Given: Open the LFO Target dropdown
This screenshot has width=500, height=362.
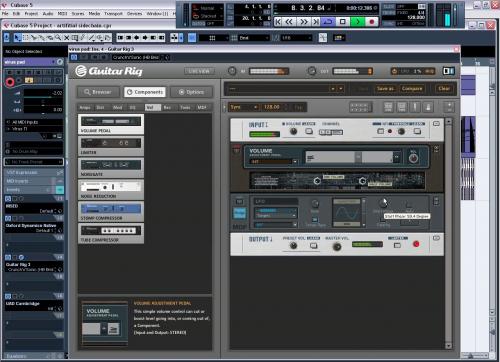Looking at the screenshot, I should (x=275, y=216).
